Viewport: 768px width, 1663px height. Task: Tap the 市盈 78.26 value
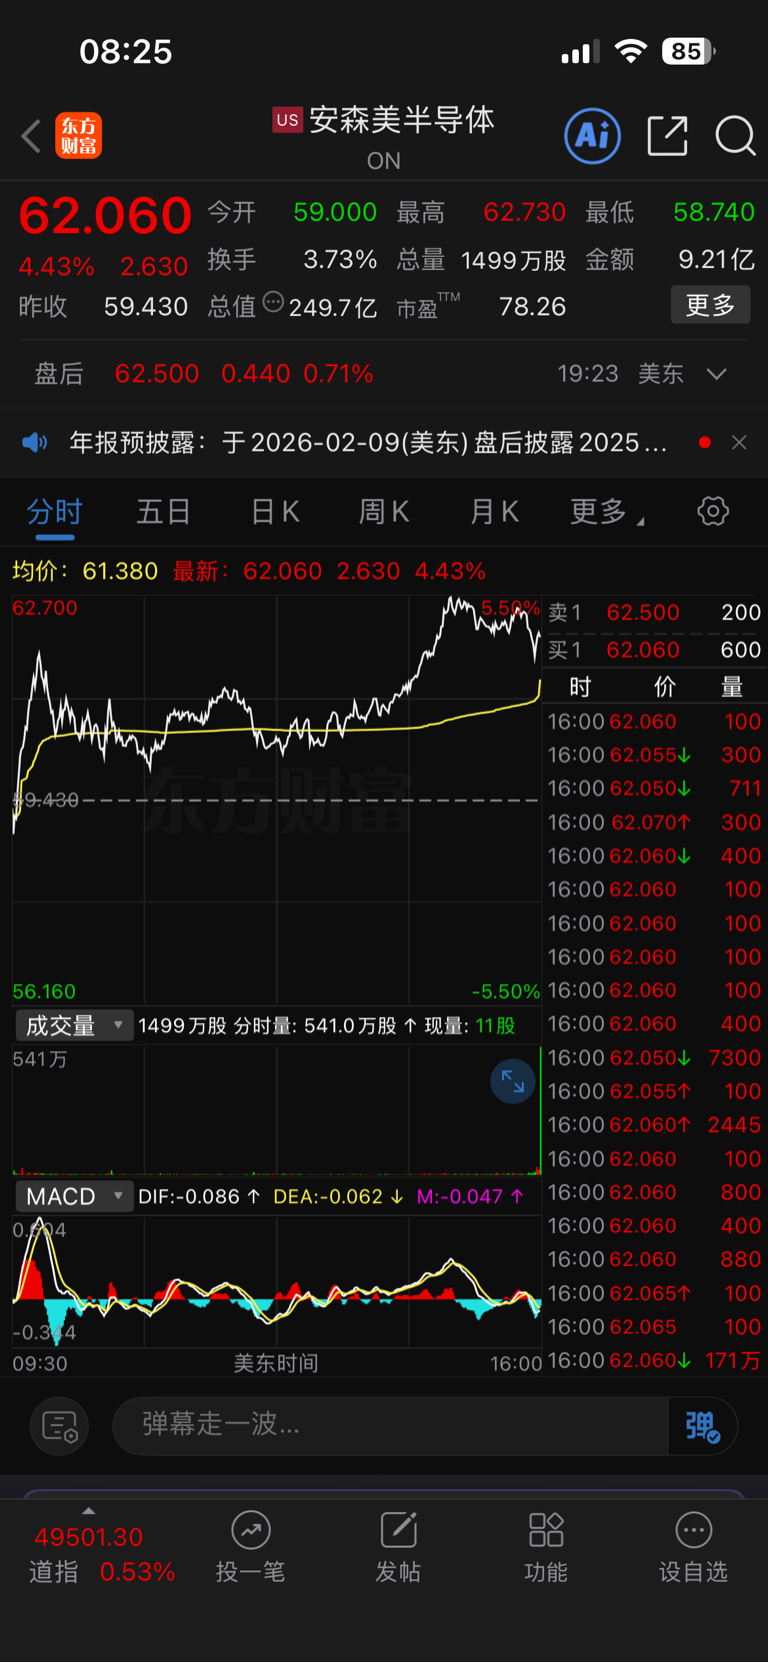(532, 306)
